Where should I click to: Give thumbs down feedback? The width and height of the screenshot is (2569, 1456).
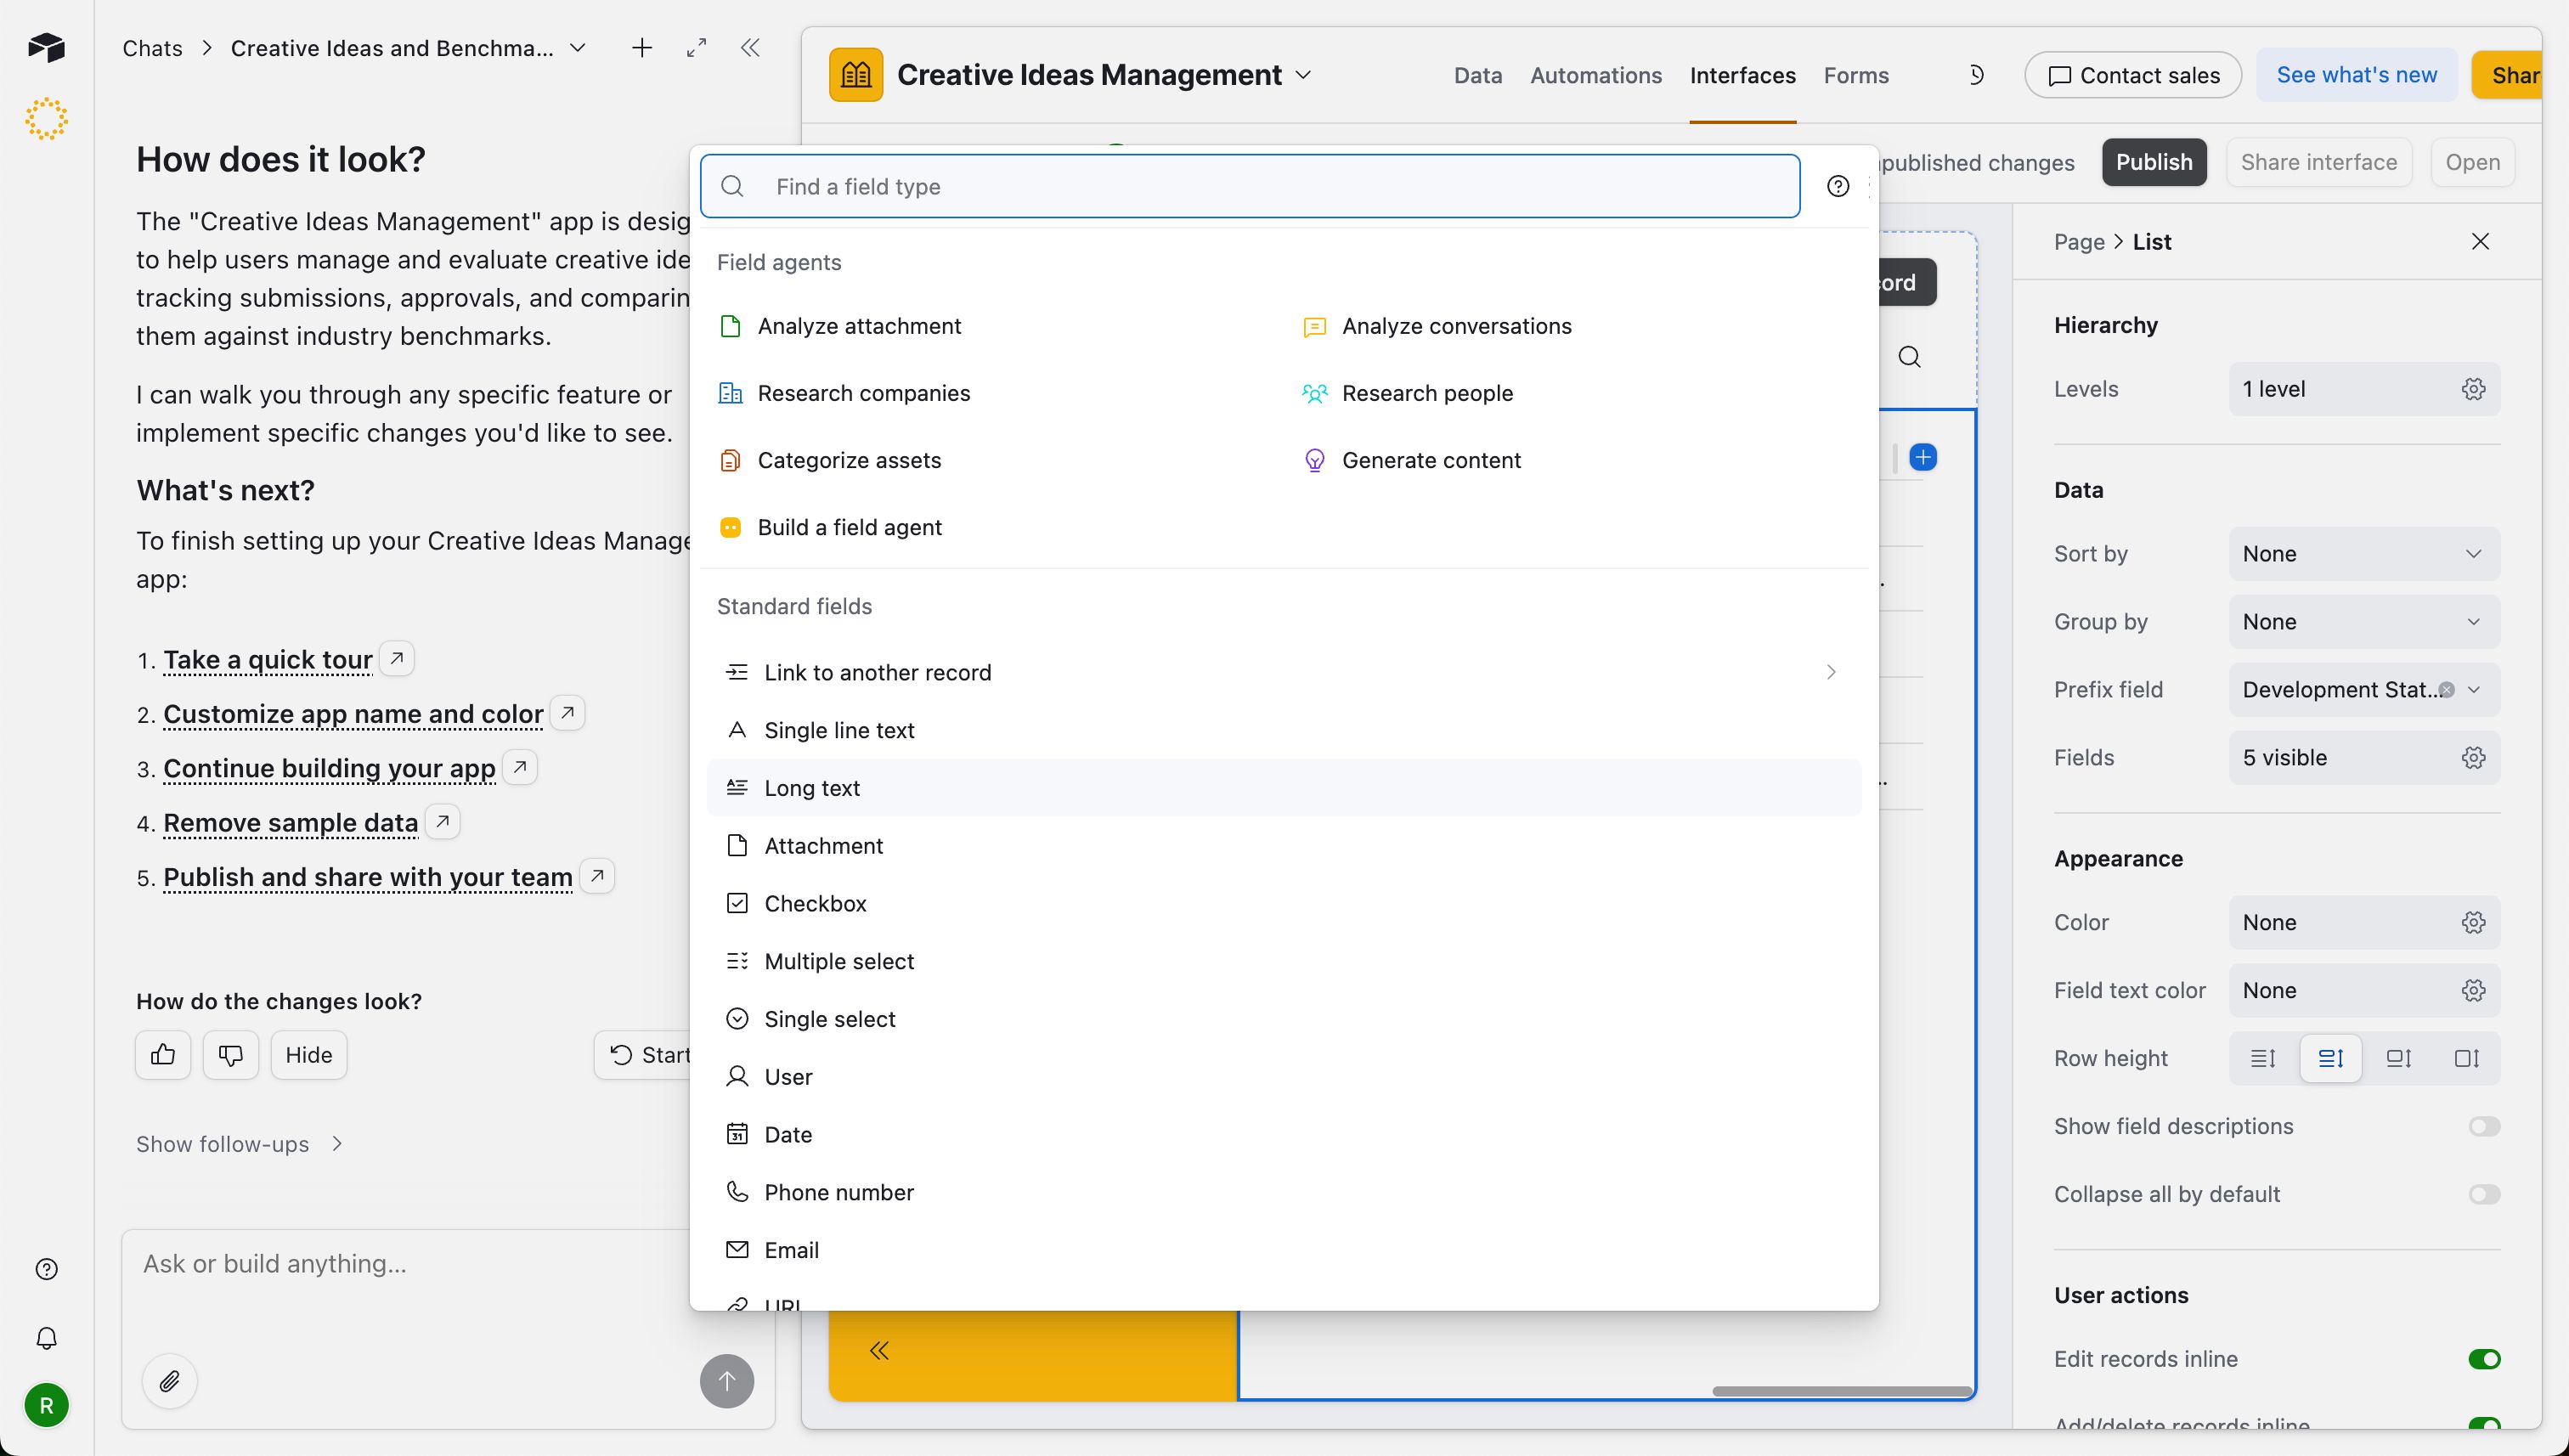(231, 1055)
